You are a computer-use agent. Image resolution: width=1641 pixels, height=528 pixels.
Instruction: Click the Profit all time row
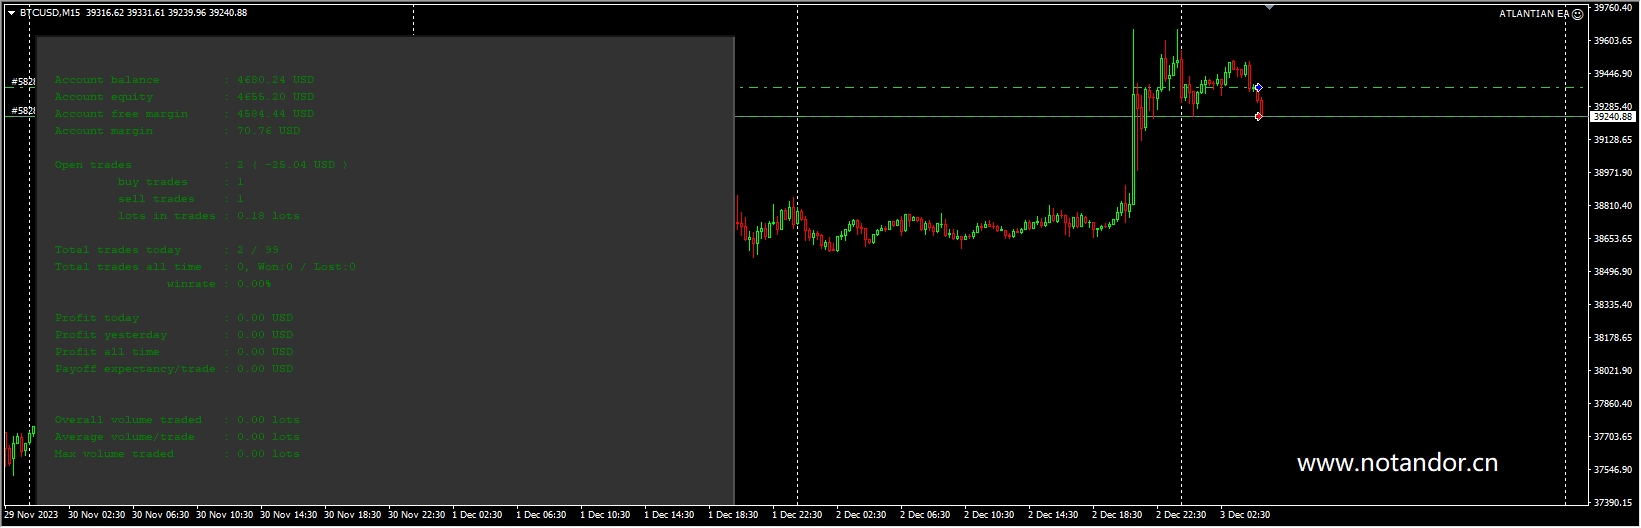(x=174, y=352)
